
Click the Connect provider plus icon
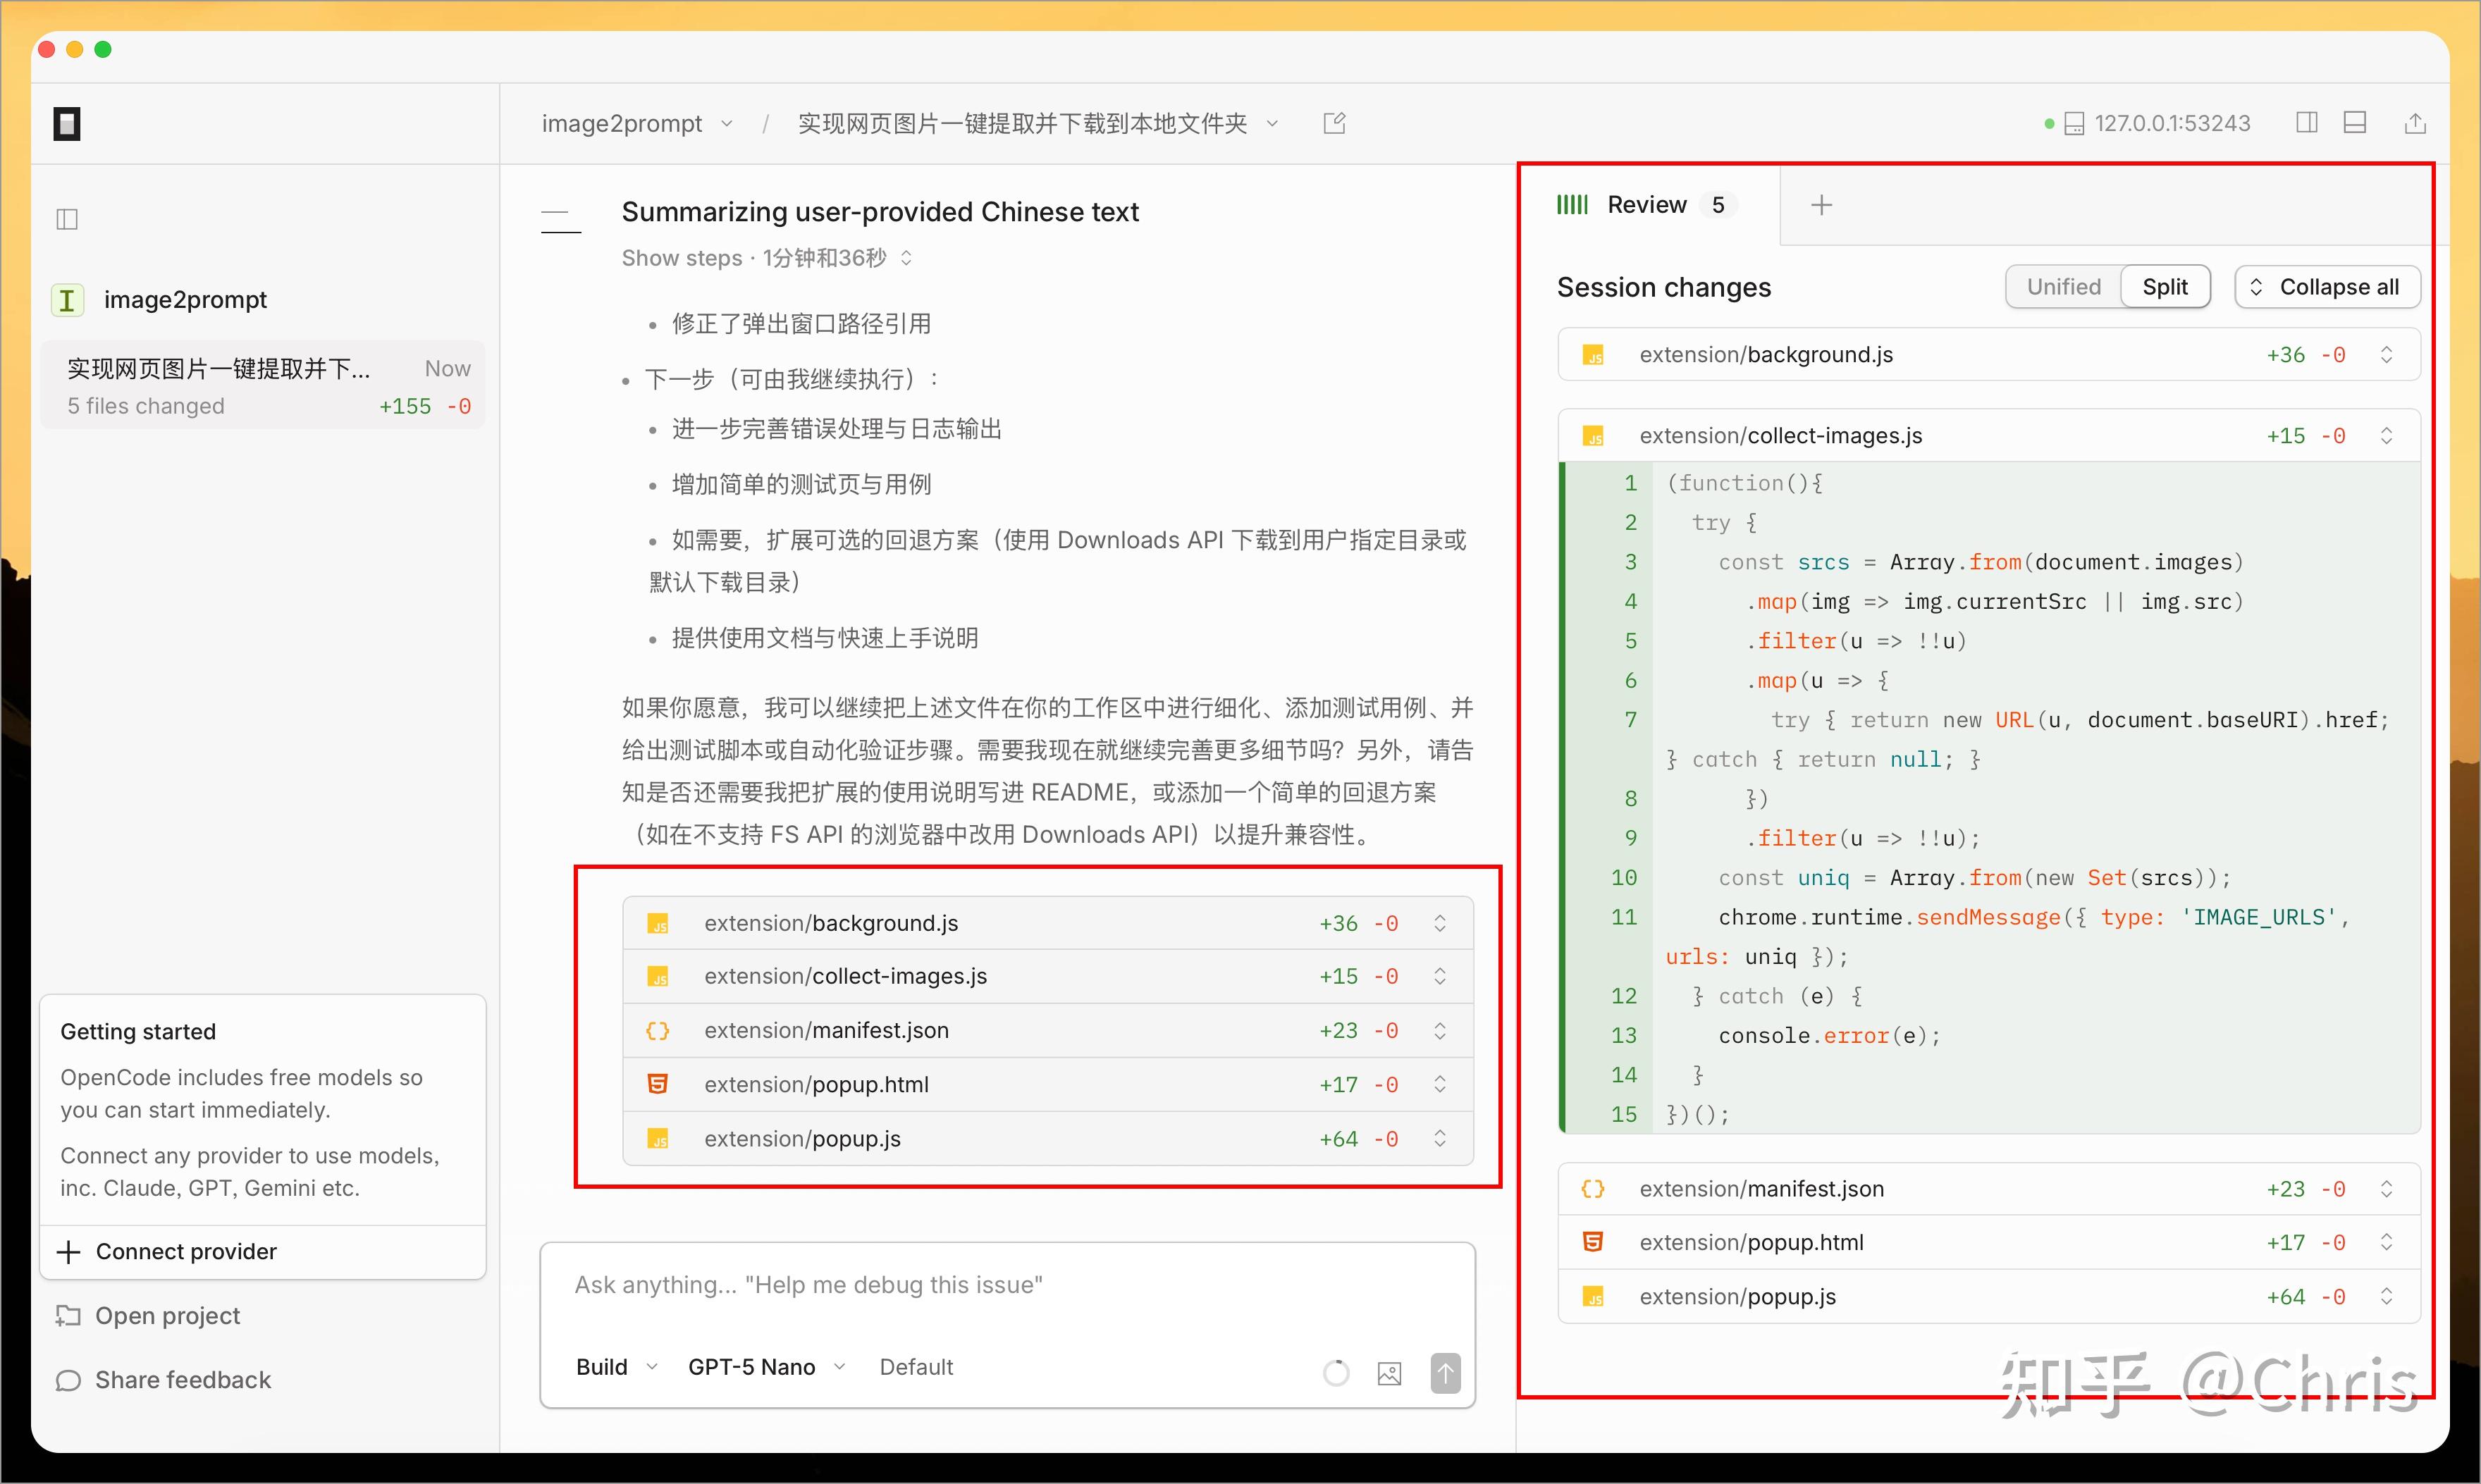point(68,1252)
